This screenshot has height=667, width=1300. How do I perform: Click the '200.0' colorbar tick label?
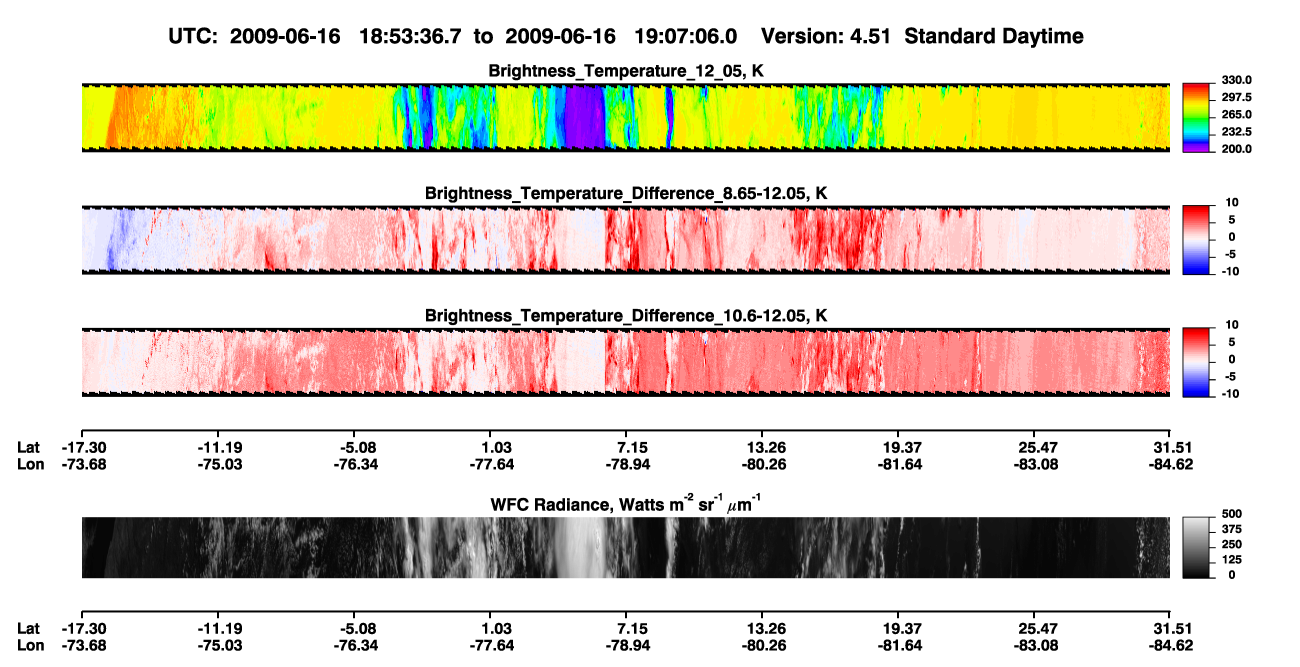click(x=1235, y=148)
